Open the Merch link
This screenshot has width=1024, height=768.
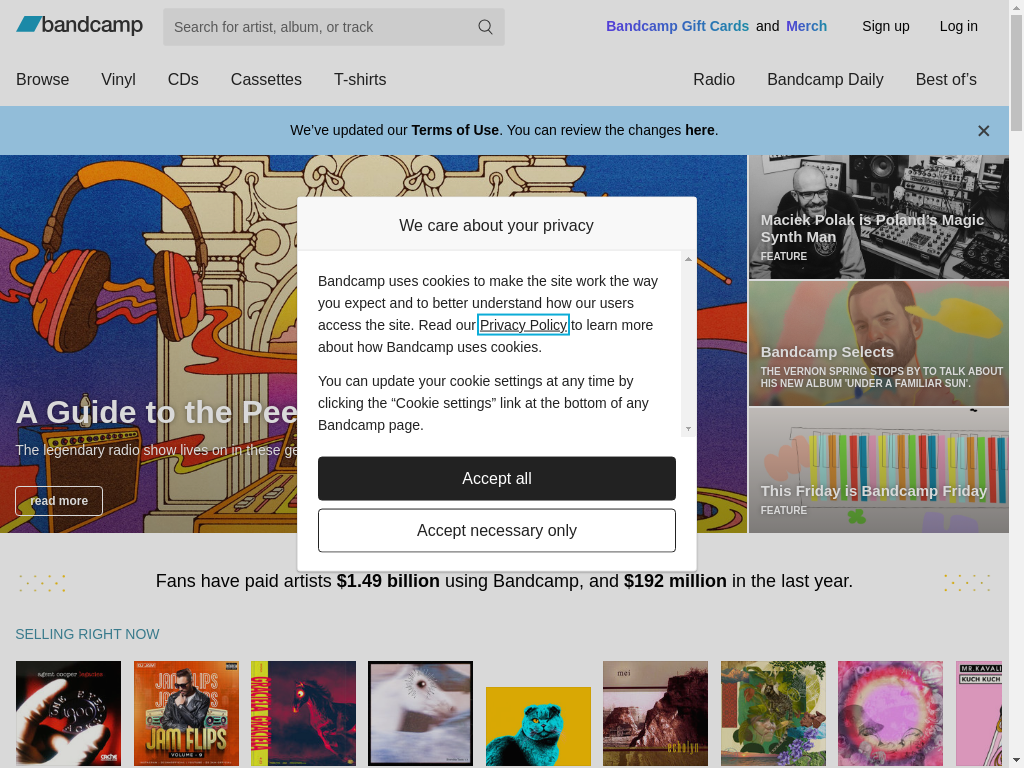tap(807, 26)
